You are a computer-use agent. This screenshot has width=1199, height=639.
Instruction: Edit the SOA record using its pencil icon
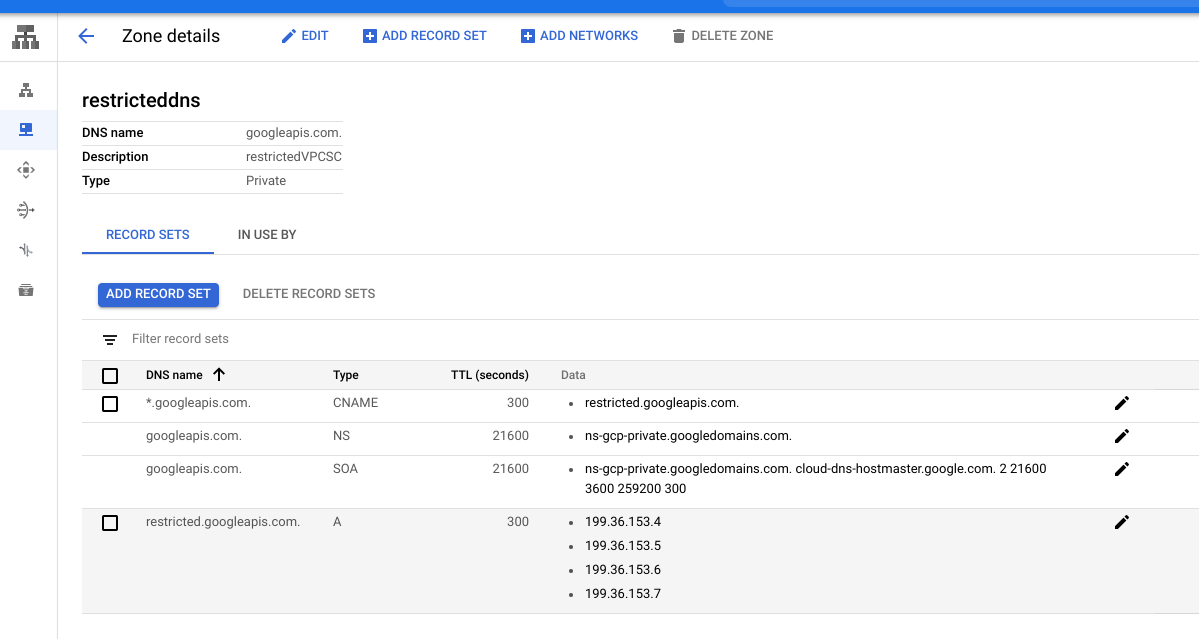click(x=1121, y=468)
